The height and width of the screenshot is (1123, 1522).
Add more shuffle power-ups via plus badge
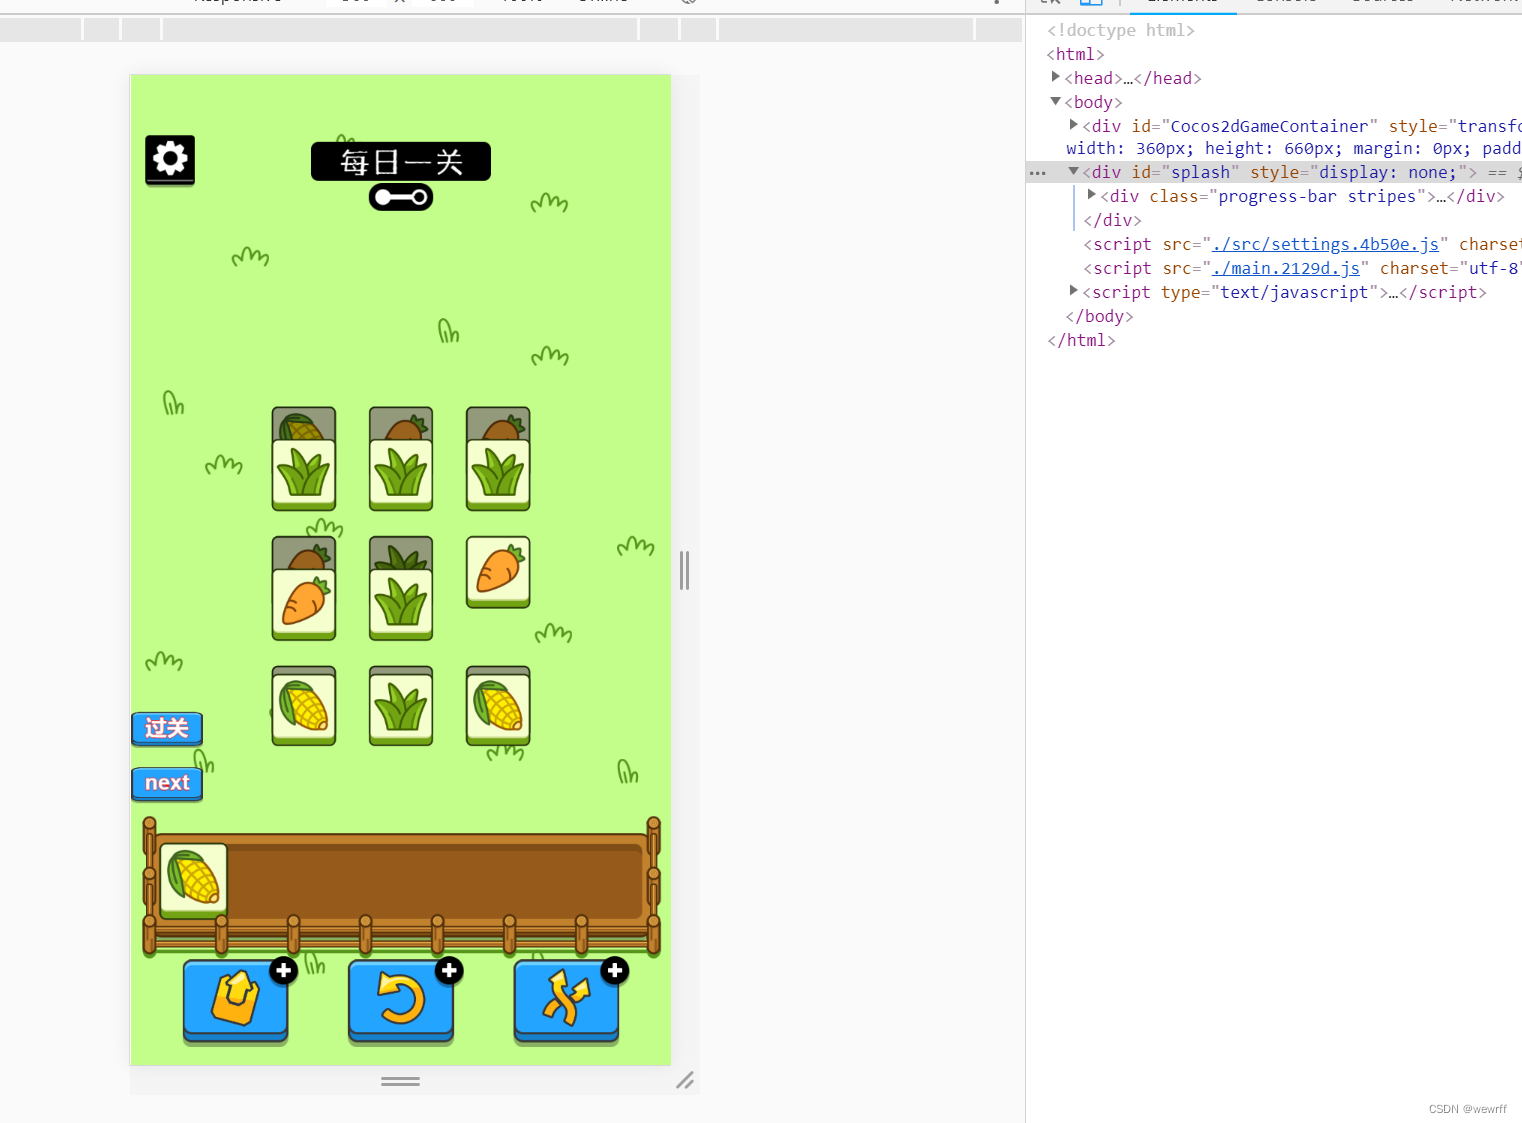pos(615,970)
